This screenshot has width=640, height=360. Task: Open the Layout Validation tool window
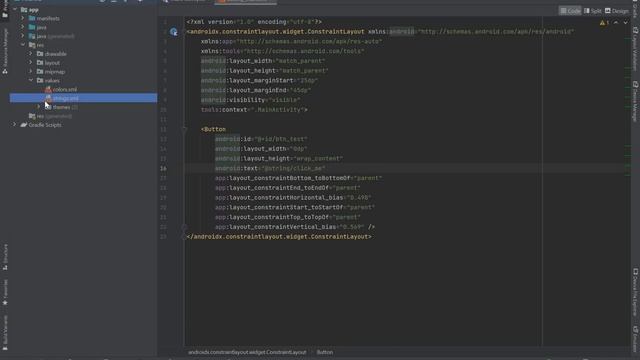tap(635, 49)
